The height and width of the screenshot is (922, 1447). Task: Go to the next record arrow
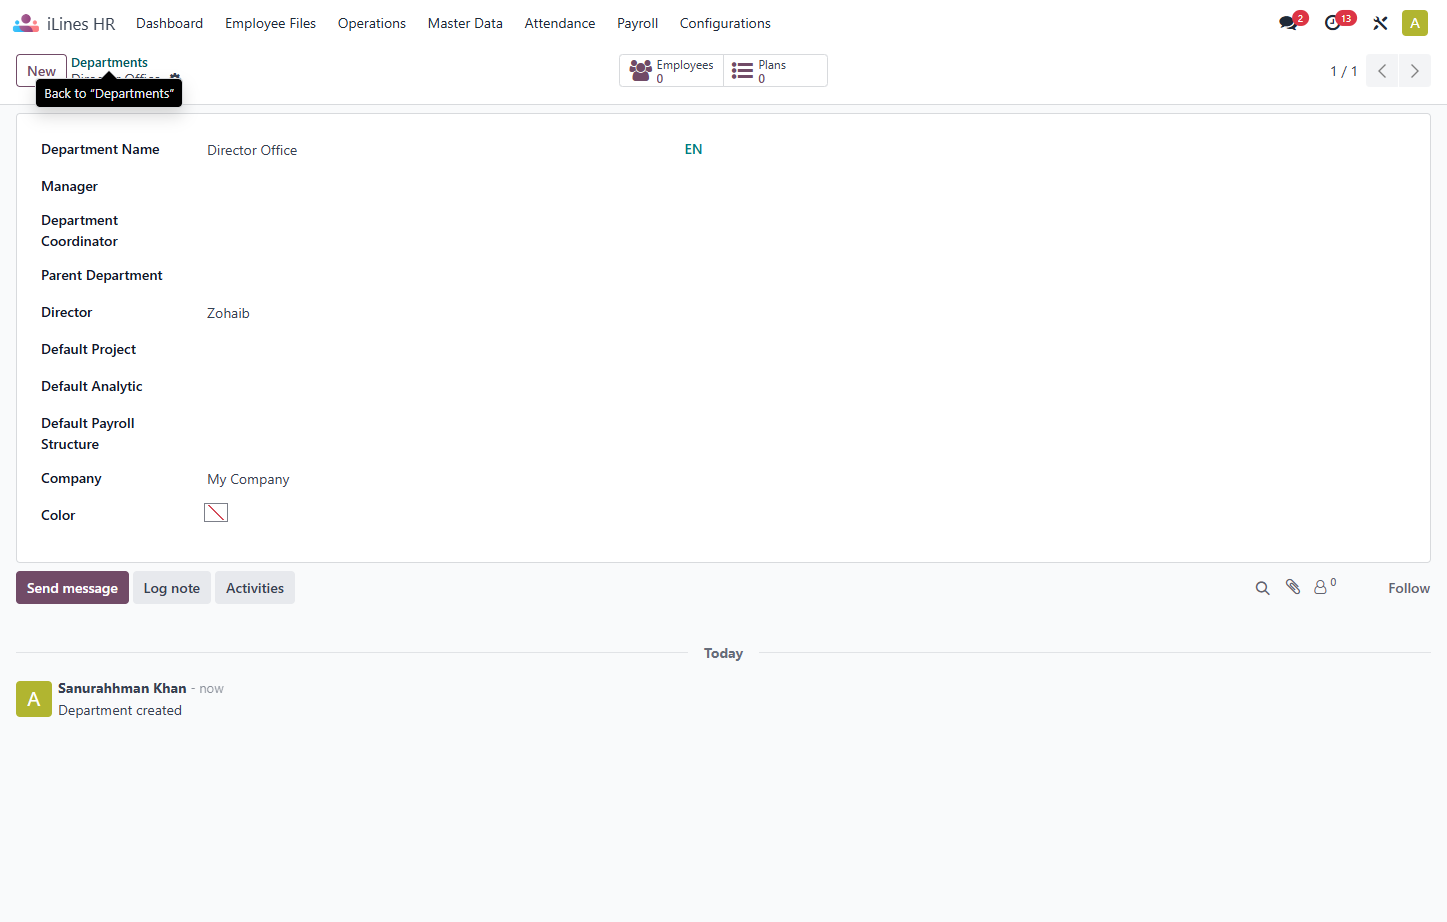(x=1414, y=71)
